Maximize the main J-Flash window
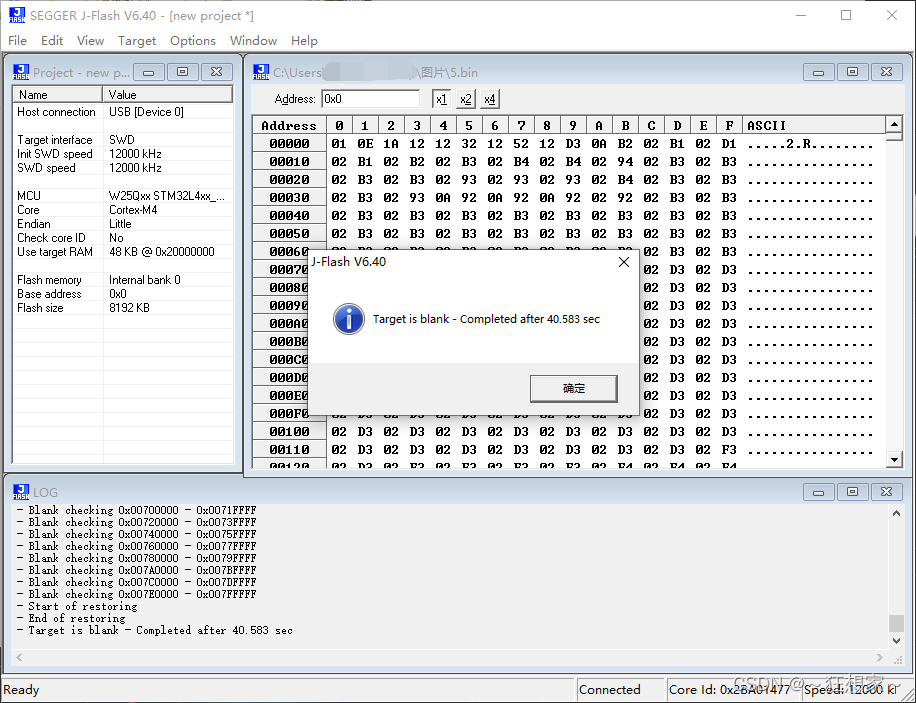The height and width of the screenshot is (703, 916). click(x=846, y=15)
